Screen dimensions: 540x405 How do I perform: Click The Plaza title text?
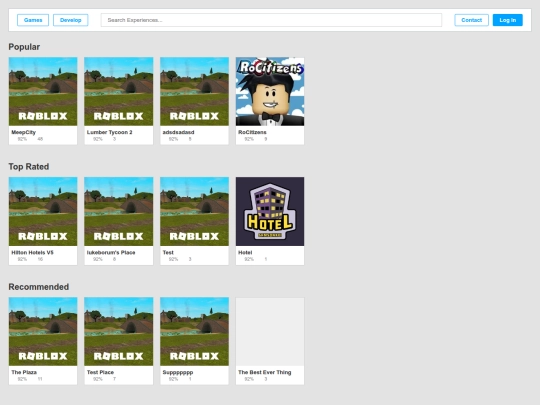(x=24, y=372)
